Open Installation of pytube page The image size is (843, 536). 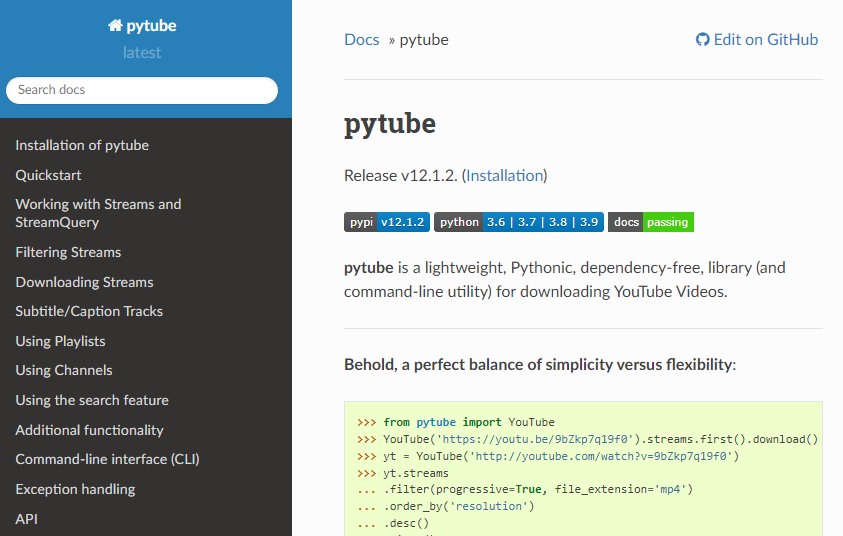[82, 145]
